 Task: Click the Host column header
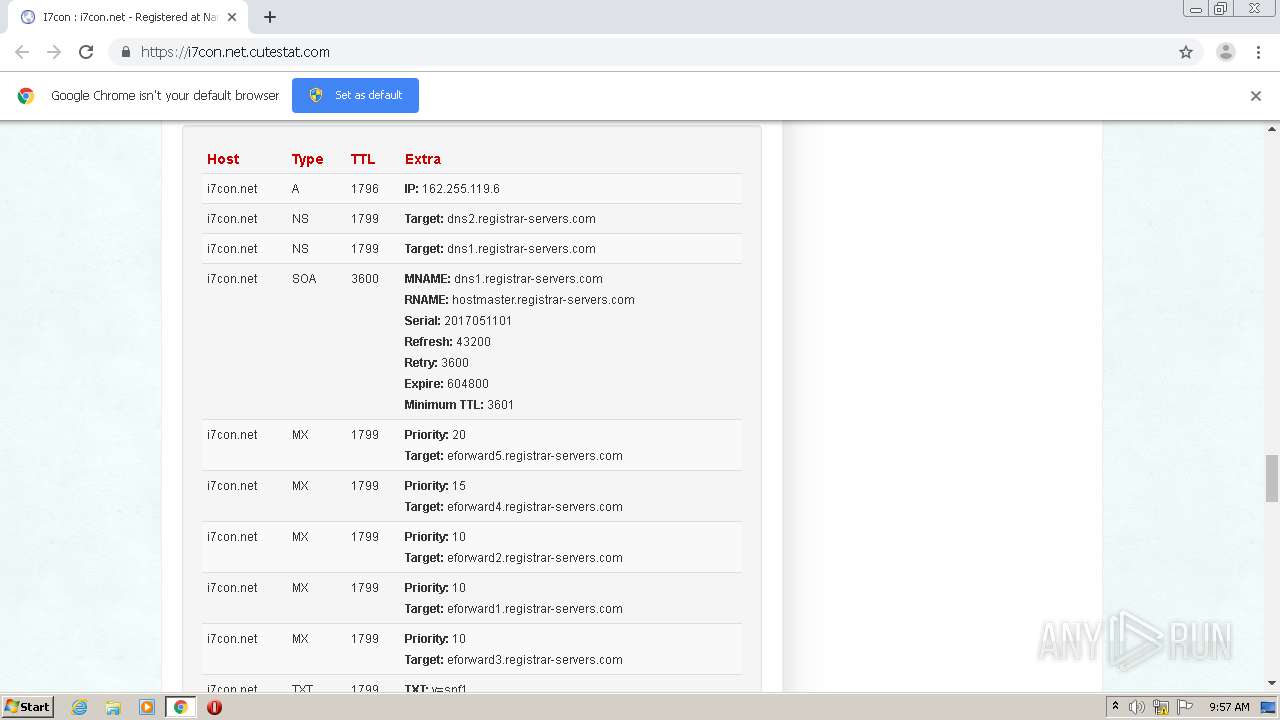[x=223, y=159]
